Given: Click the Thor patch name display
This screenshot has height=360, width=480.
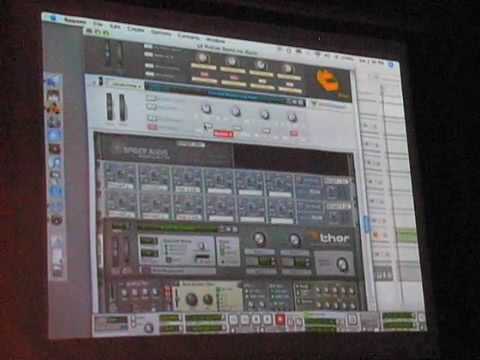Looking at the screenshot, I should tap(178, 228).
